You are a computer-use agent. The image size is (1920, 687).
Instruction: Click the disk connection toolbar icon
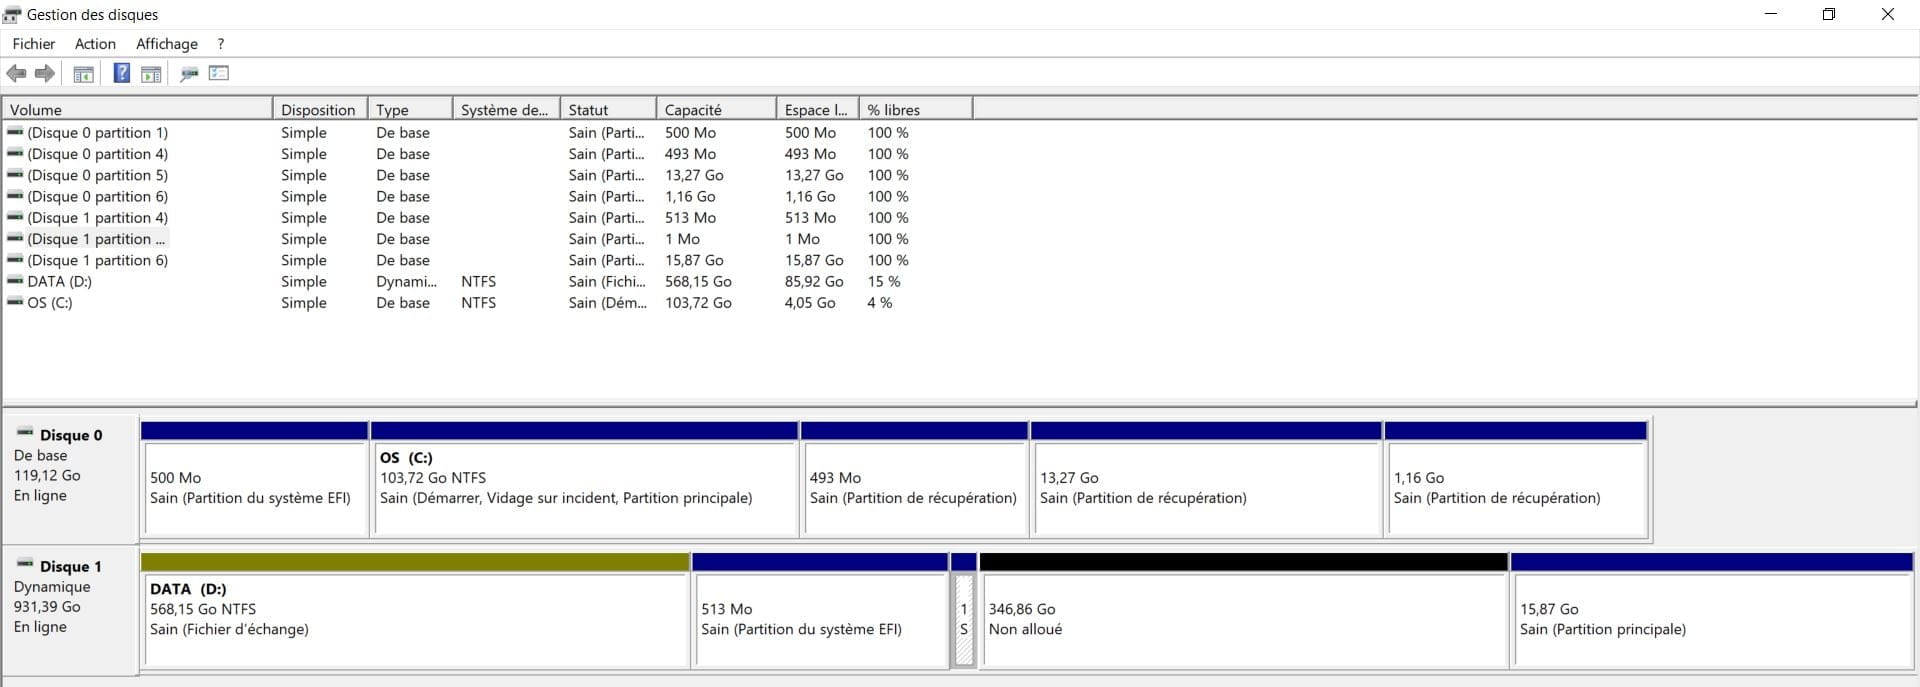pyautogui.click(x=189, y=73)
